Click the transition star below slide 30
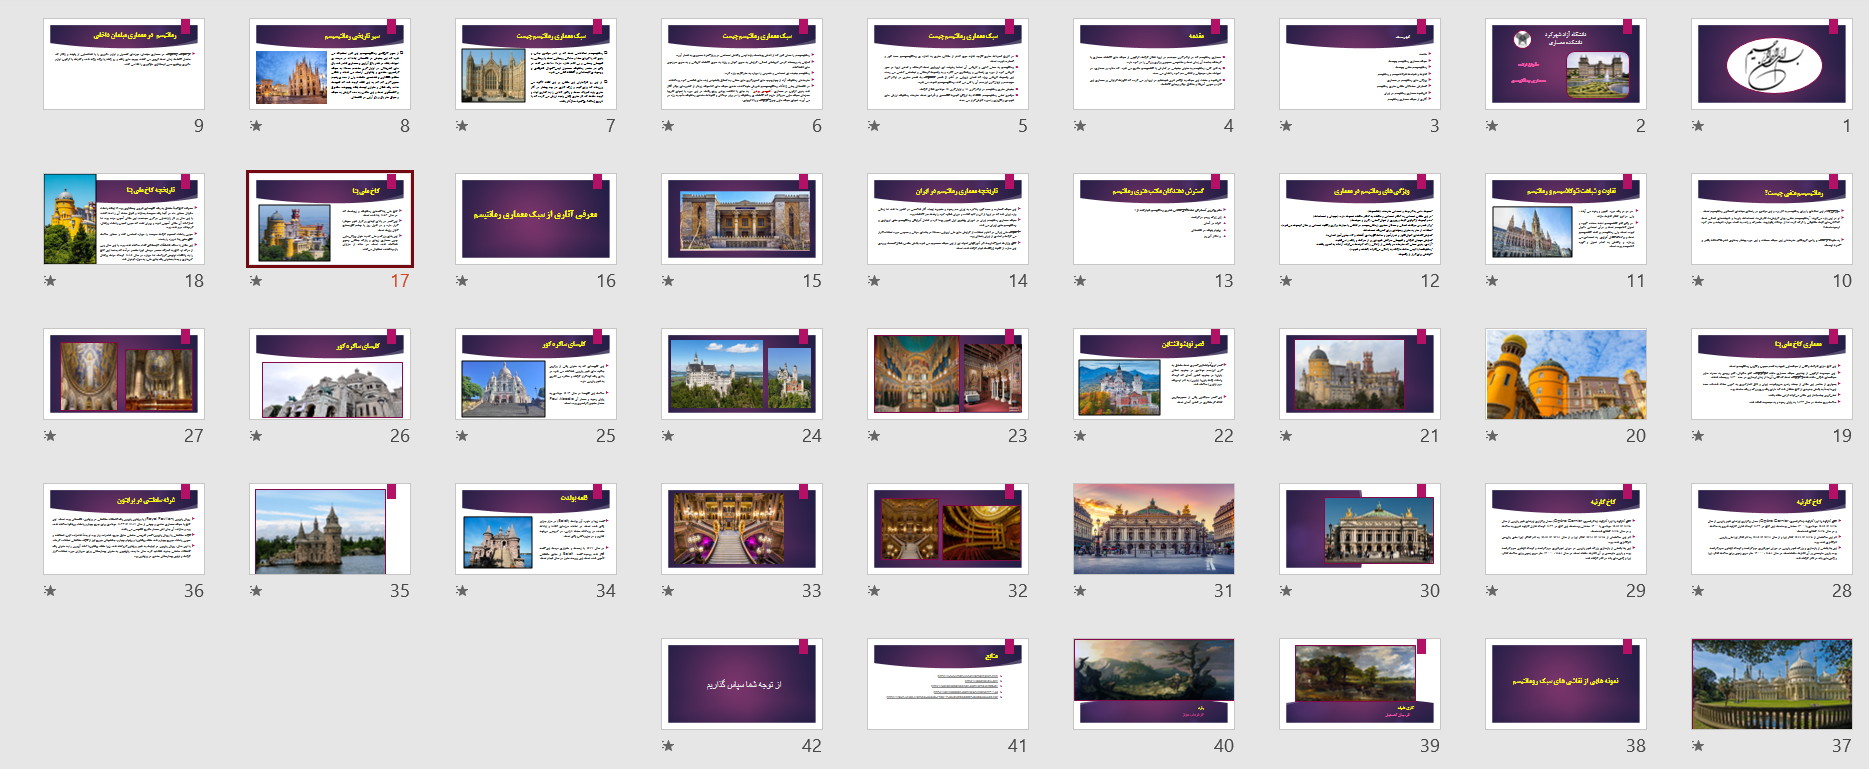The width and height of the screenshot is (1869, 769). click(x=1286, y=591)
